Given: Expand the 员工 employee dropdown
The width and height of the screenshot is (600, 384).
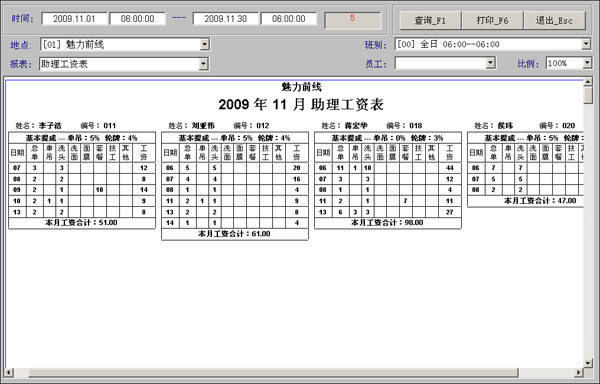Looking at the screenshot, I should tap(491, 63).
